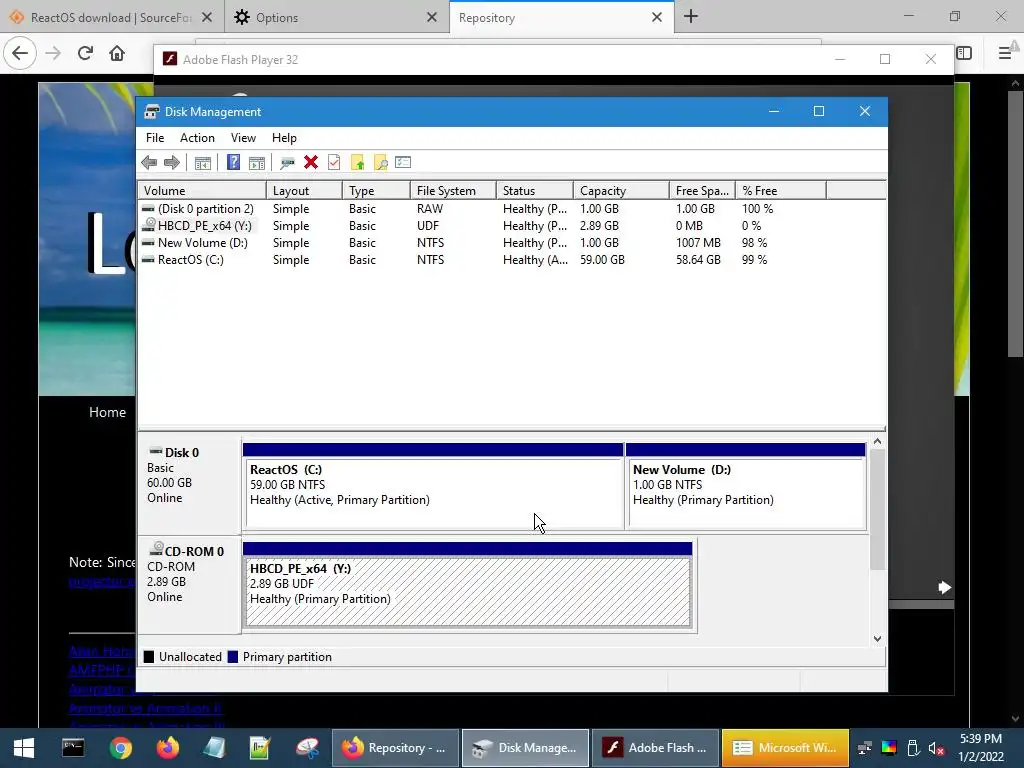Click the muted volume tray icon
Viewport: 1024px width, 768px height.
click(936, 748)
